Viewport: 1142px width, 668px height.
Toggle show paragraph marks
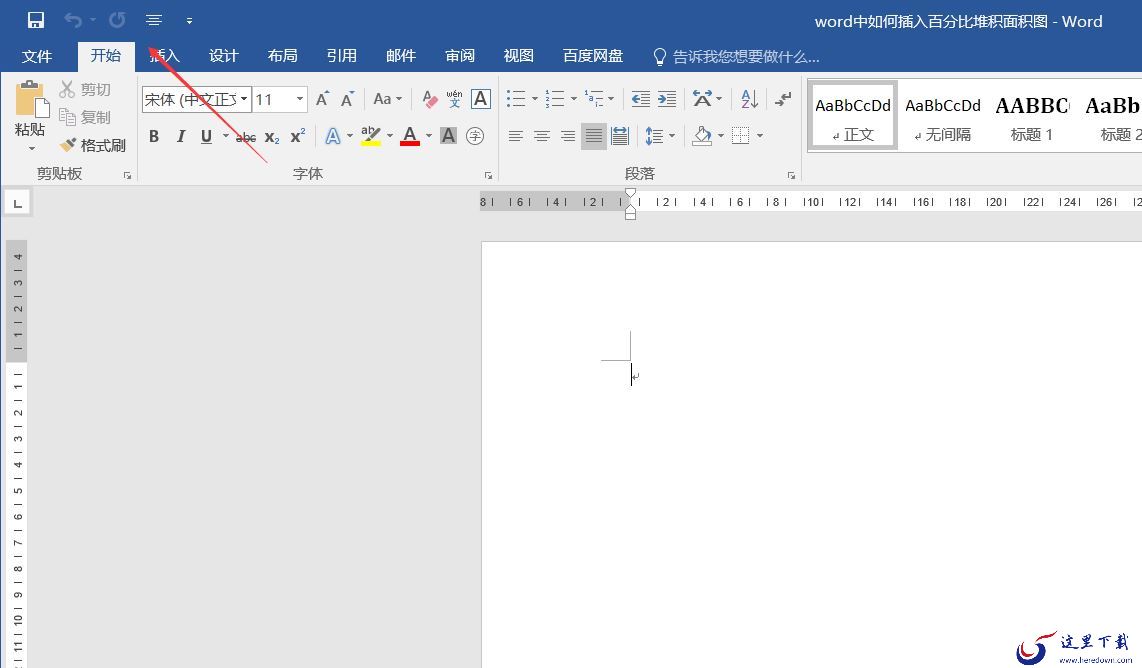point(783,99)
